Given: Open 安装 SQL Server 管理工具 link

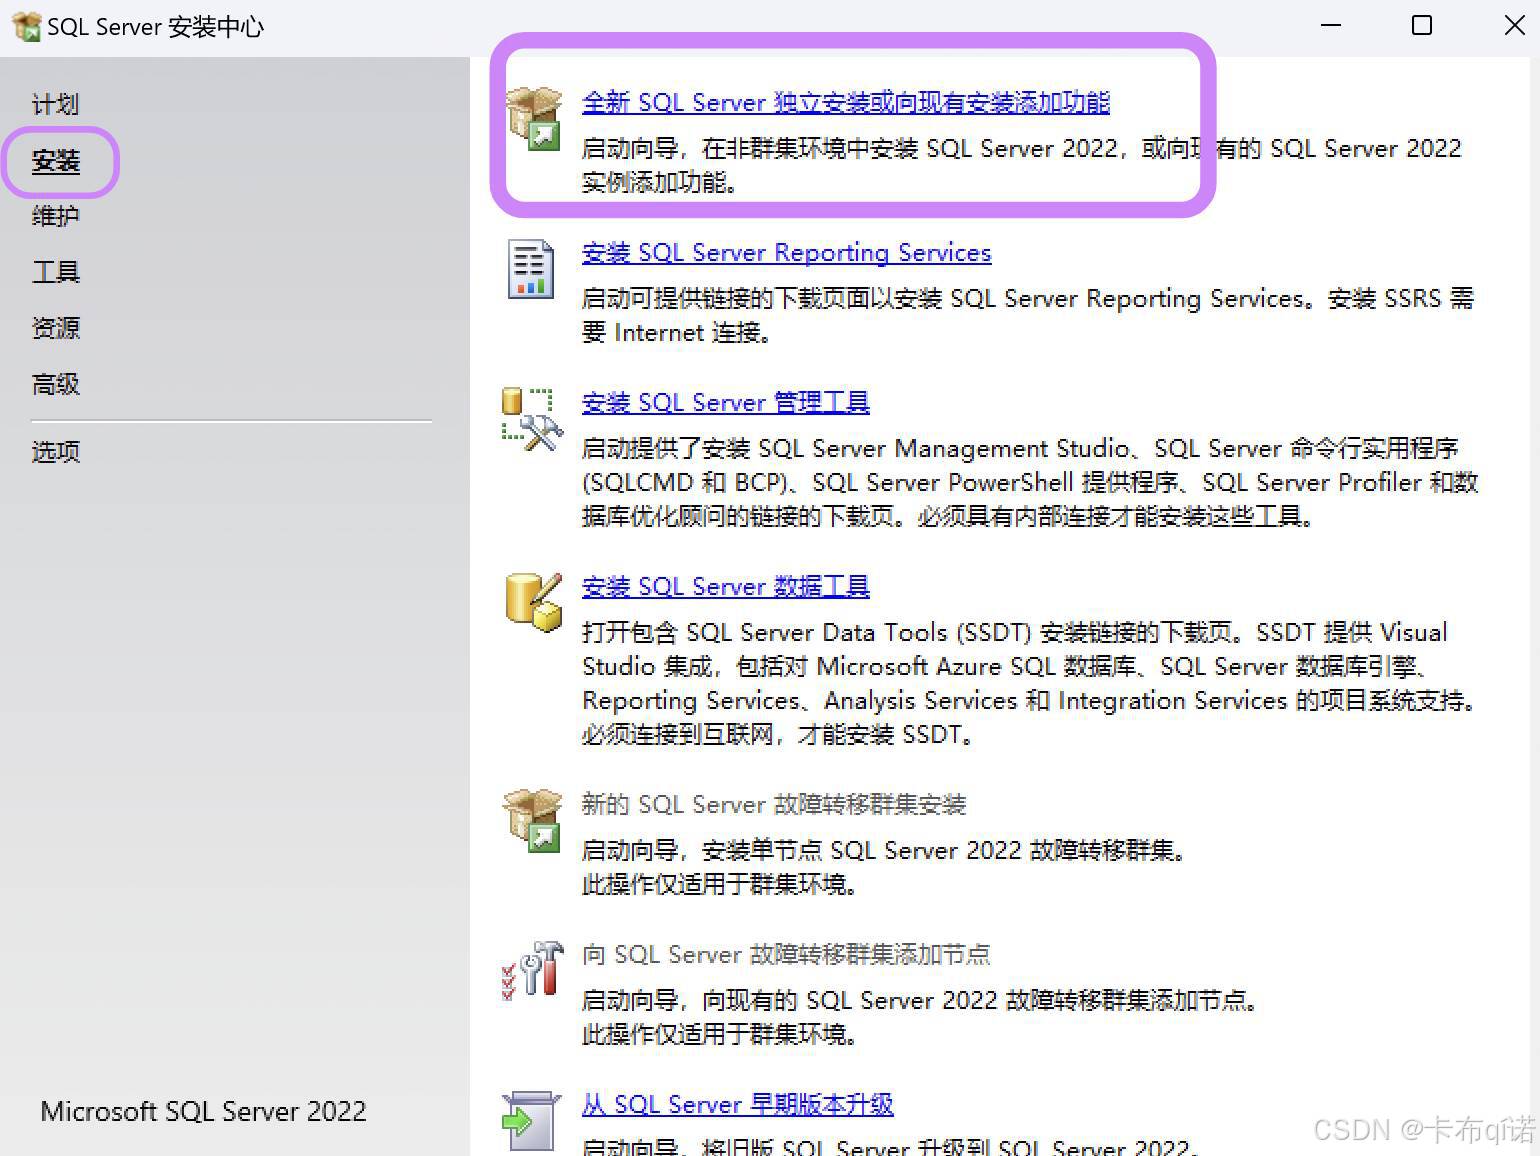Looking at the screenshot, I should click(725, 402).
